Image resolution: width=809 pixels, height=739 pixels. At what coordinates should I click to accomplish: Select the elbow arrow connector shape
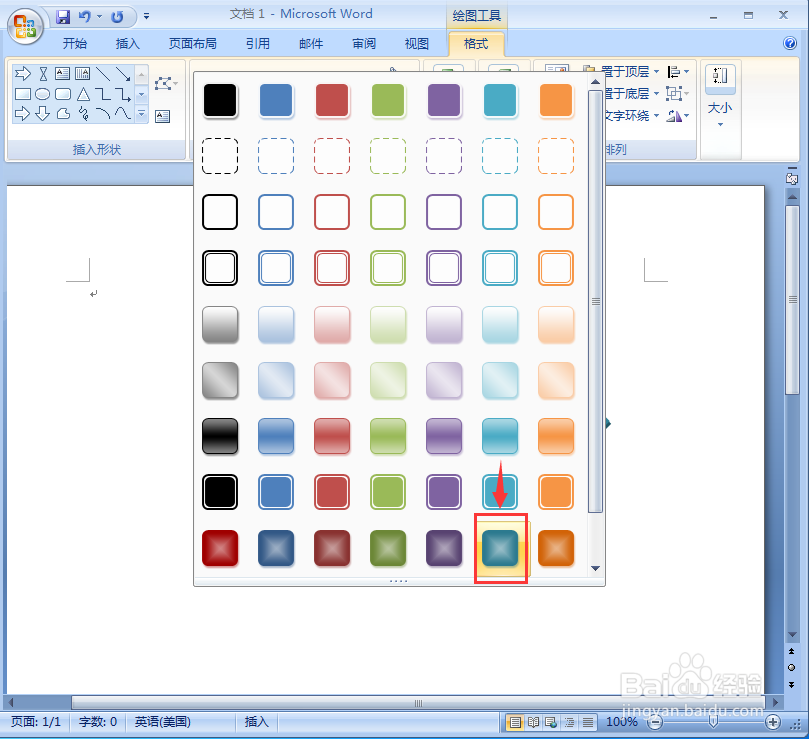(123, 94)
